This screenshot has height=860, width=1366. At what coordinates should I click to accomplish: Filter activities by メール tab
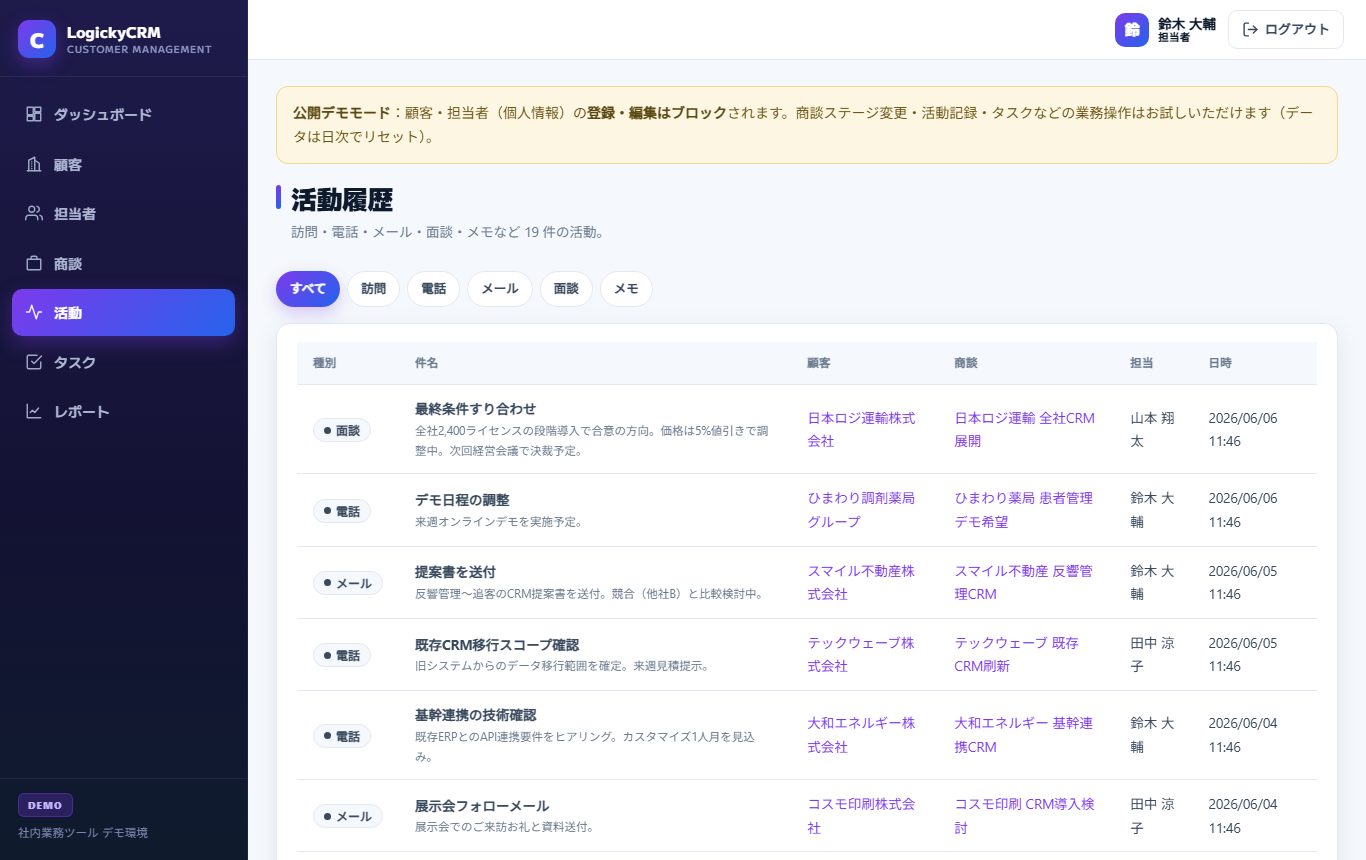point(500,288)
